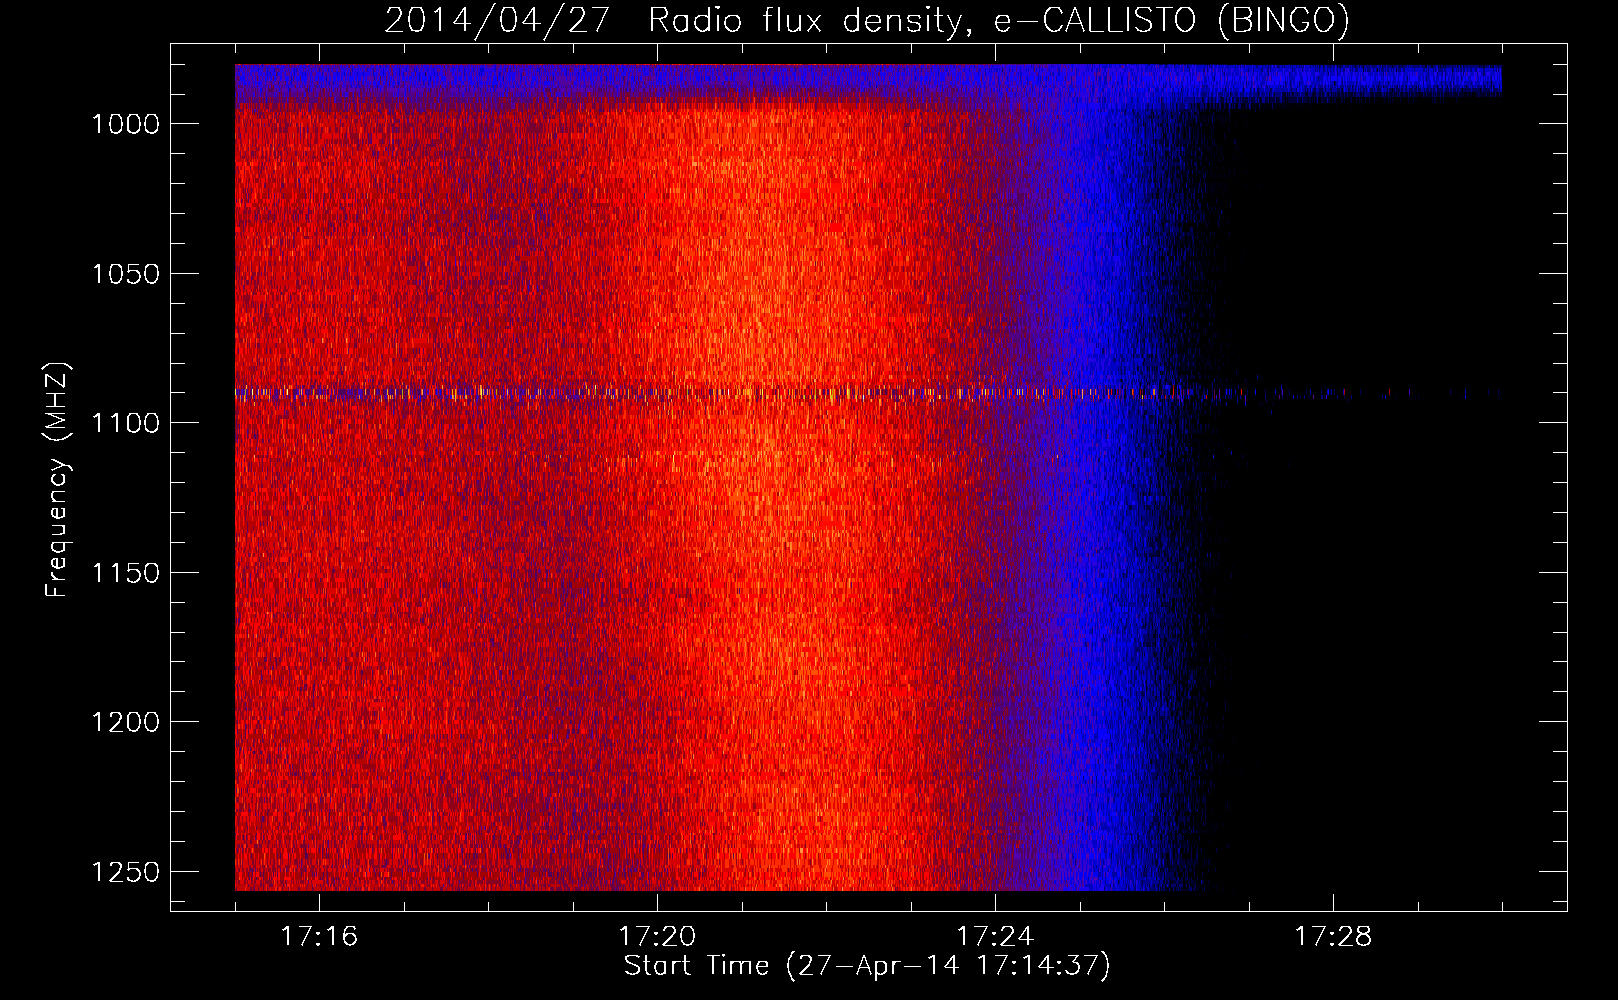1618x1000 pixels.
Task: Click the 1150 frequency tick label
Action: [x=126, y=573]
